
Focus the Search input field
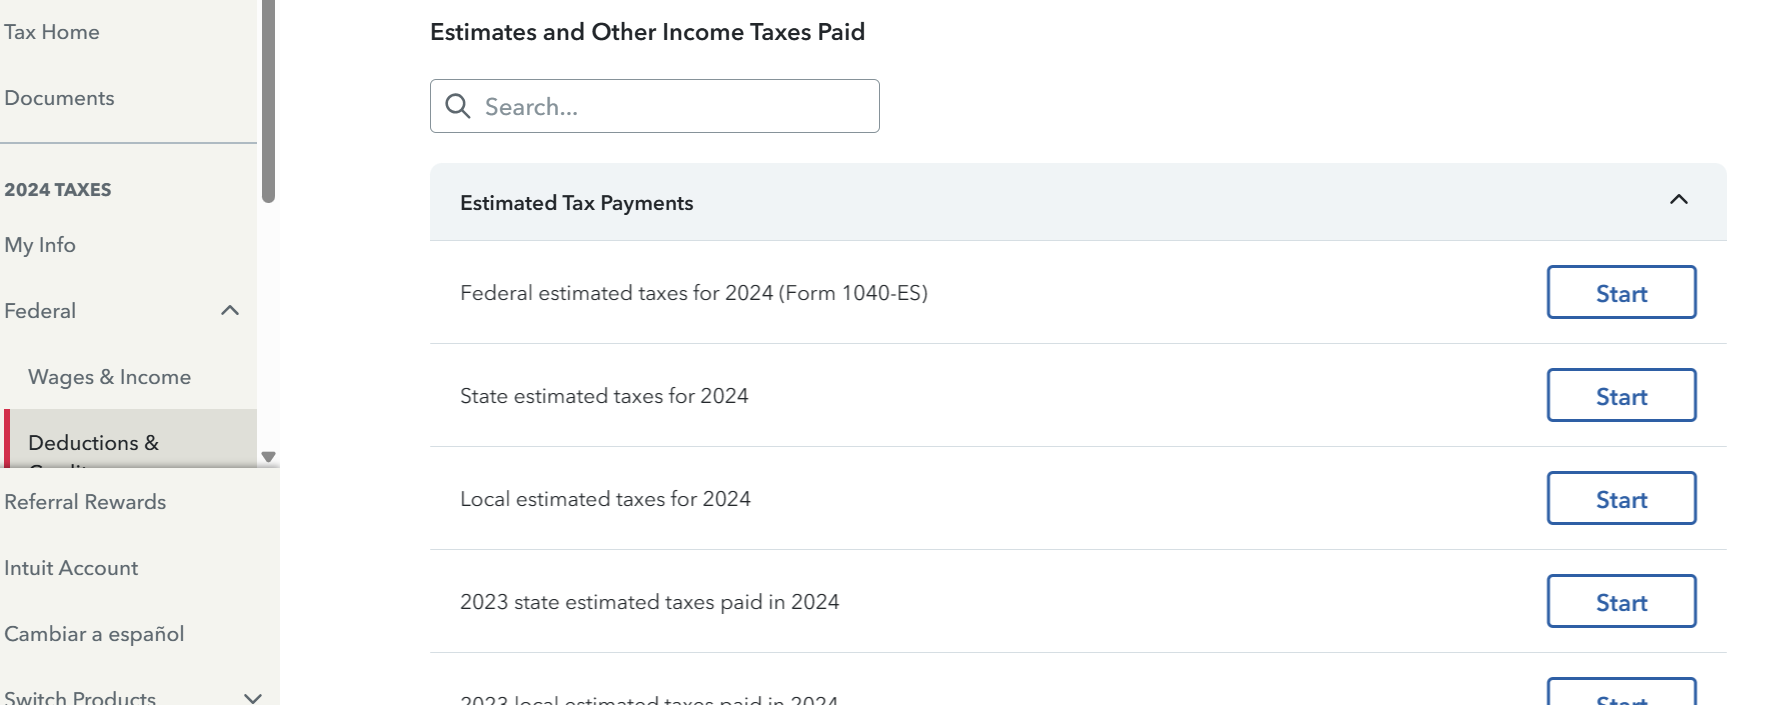click(655, 106)
